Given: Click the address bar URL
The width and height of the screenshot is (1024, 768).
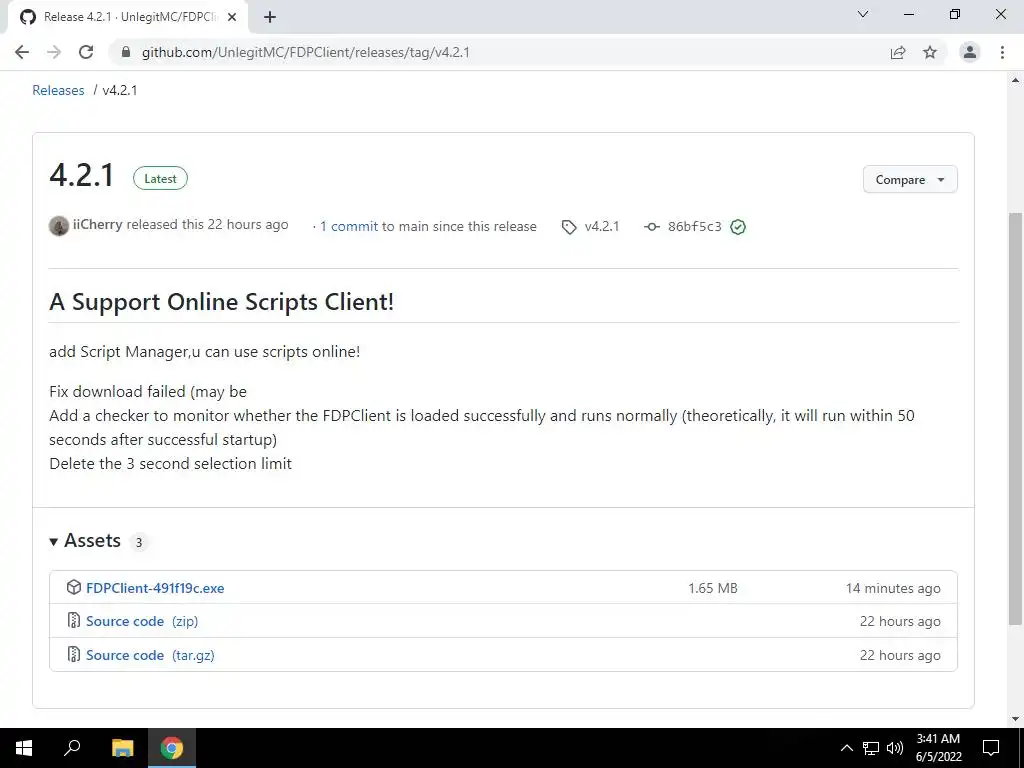Looking at the screenshot, I should (x=306, y=52).
